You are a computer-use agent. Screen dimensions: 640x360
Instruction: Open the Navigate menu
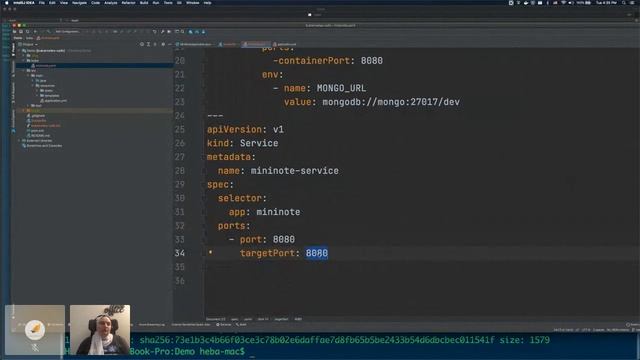tap(79, 3)
